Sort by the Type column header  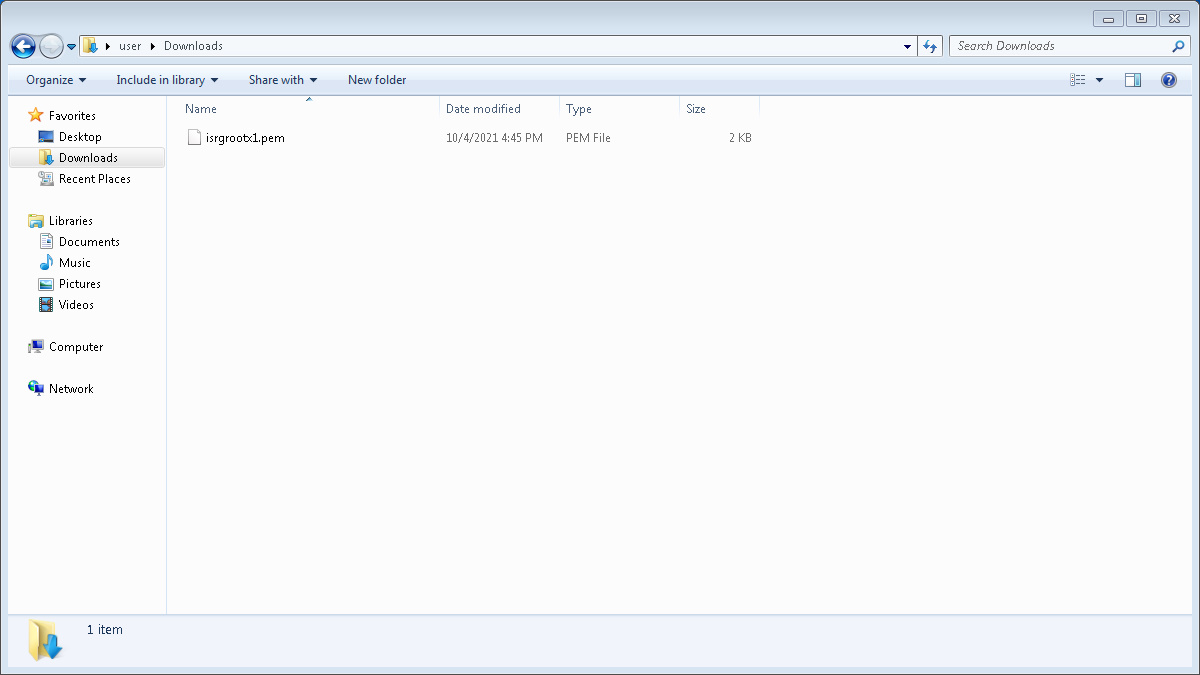pyautogui.click(x=619, y=108)
